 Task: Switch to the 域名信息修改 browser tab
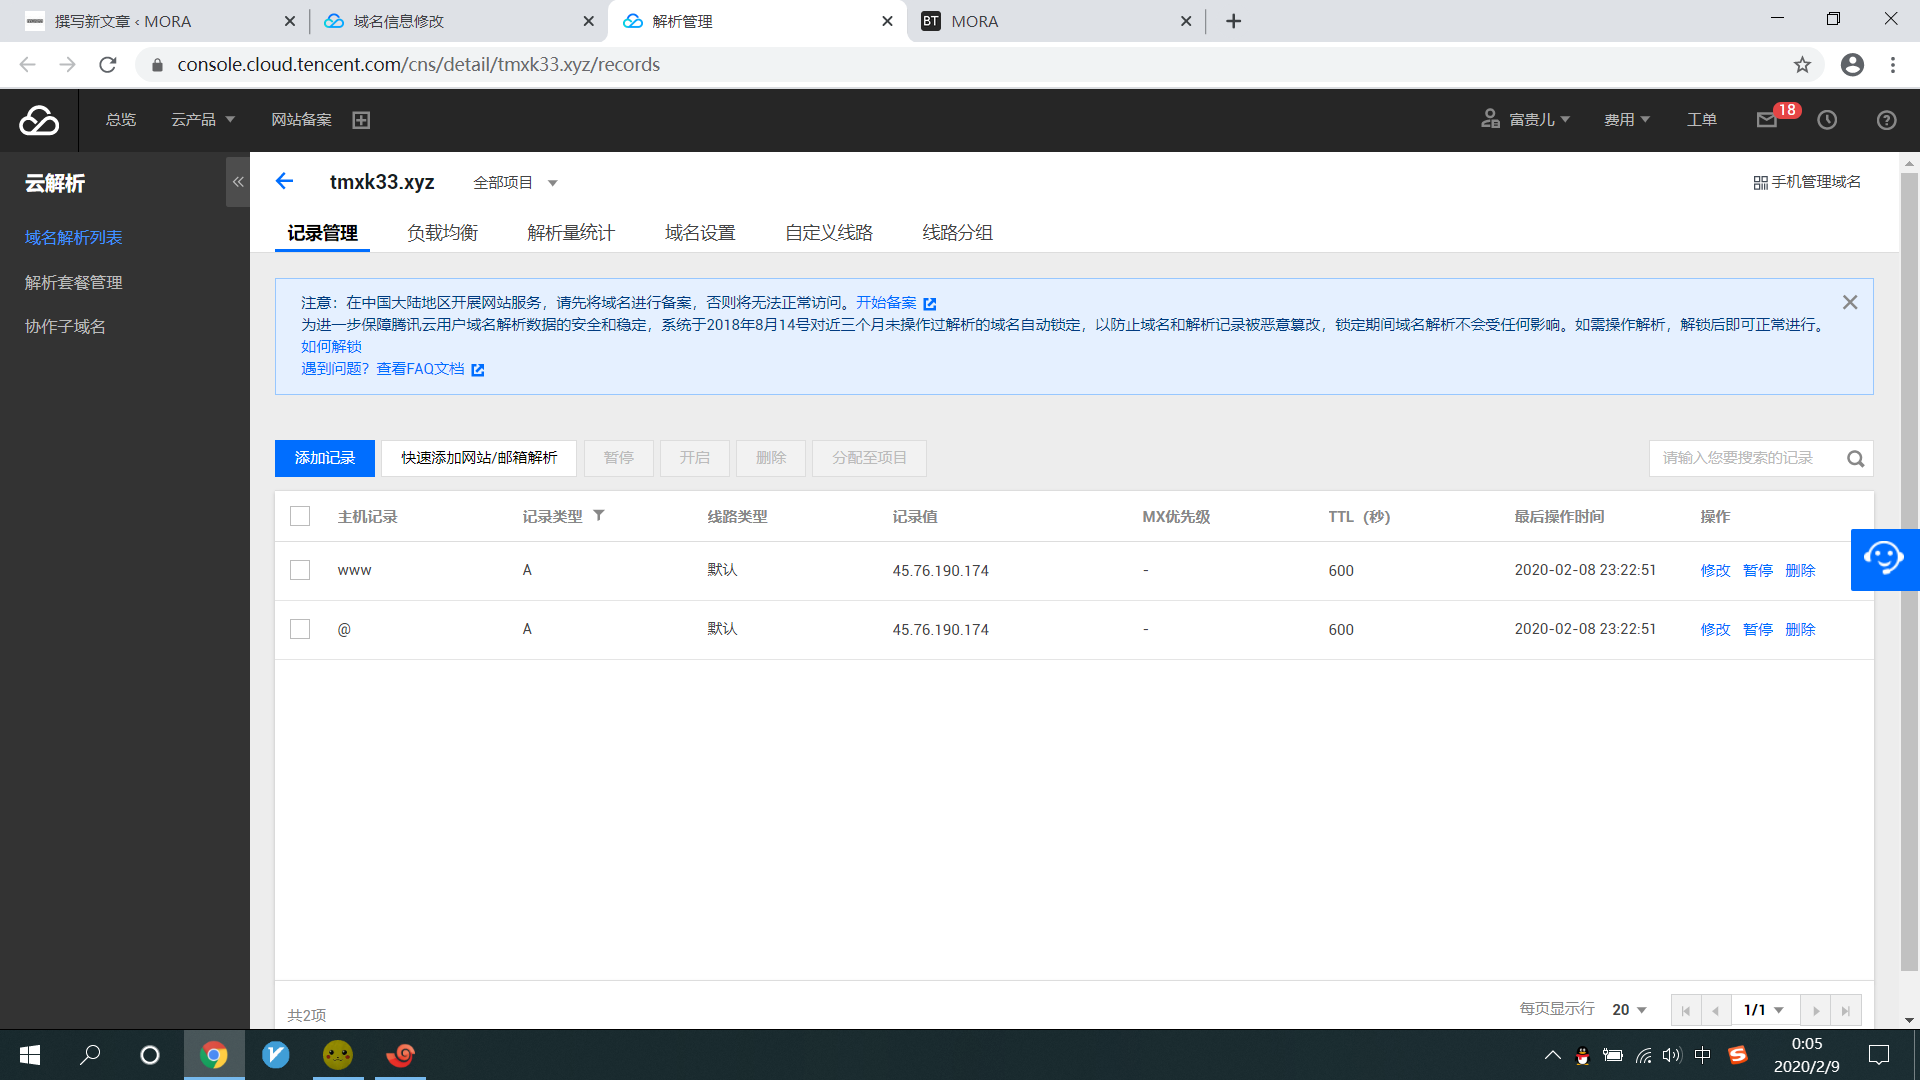pos(460,21)
